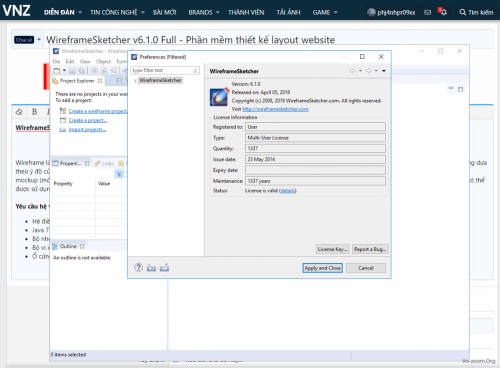Image resolution: width=500 pixels, height=368 pixels.
Task: Clear the preferences filter text icon
Action: click(x=196, y=70)
